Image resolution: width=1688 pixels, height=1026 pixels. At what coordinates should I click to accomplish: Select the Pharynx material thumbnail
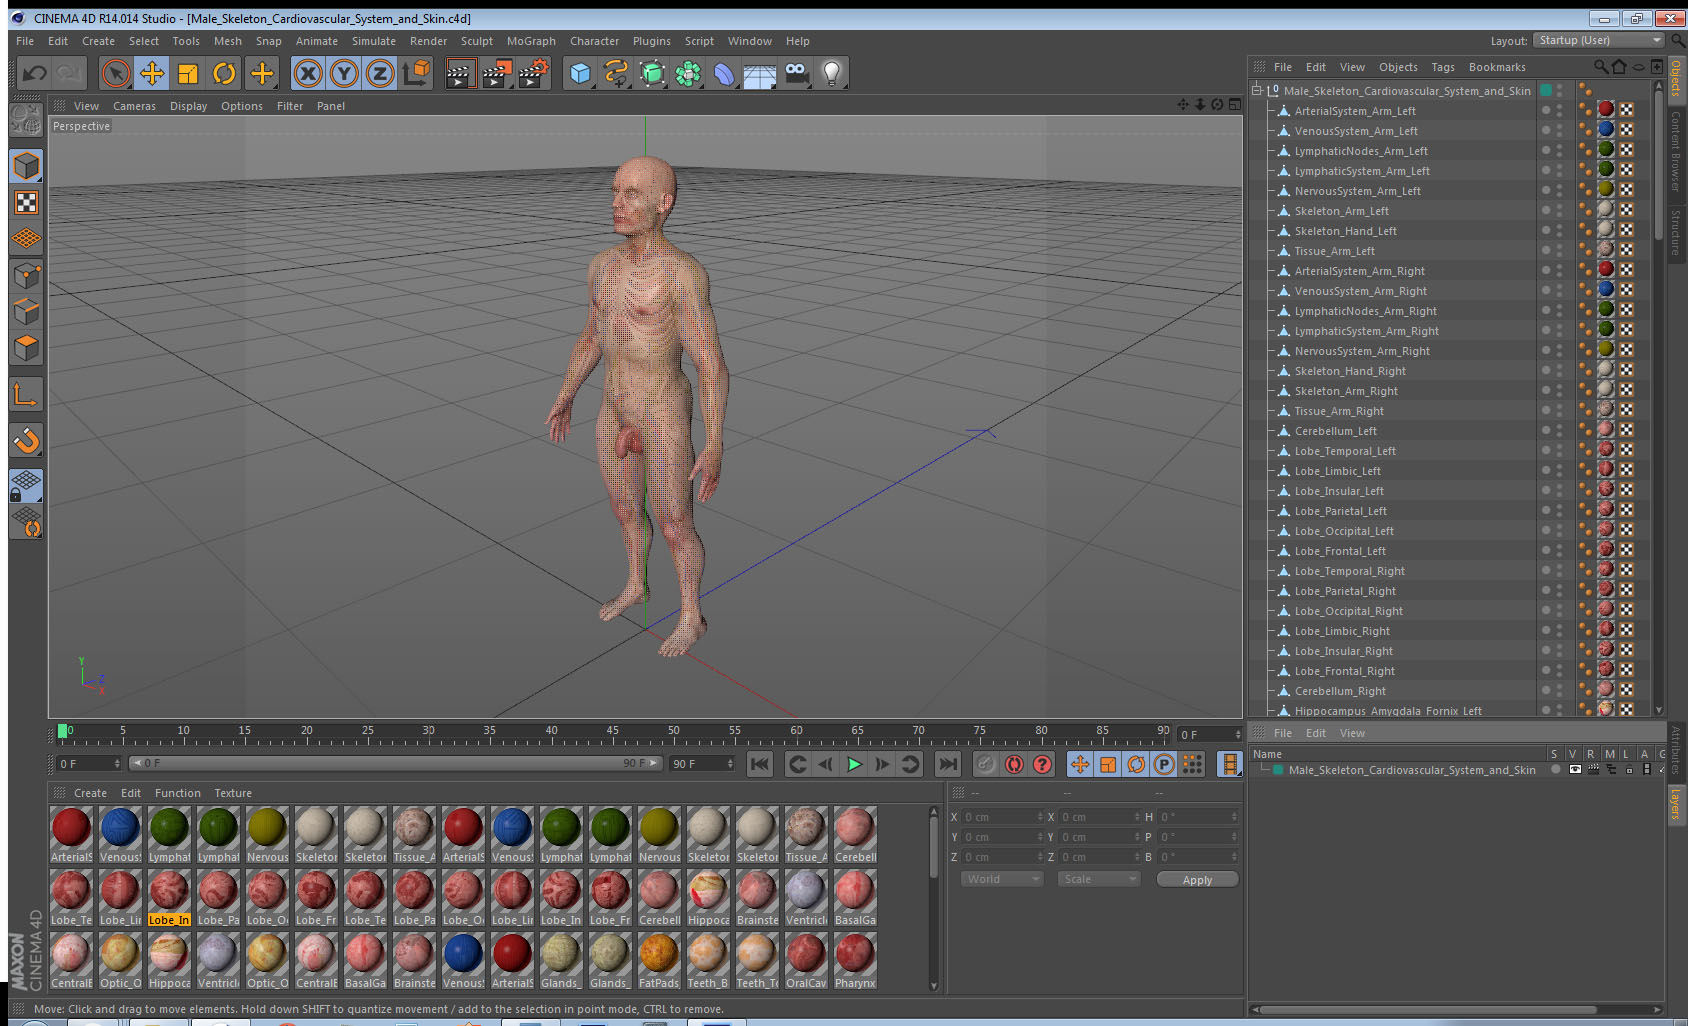(855, 960)
